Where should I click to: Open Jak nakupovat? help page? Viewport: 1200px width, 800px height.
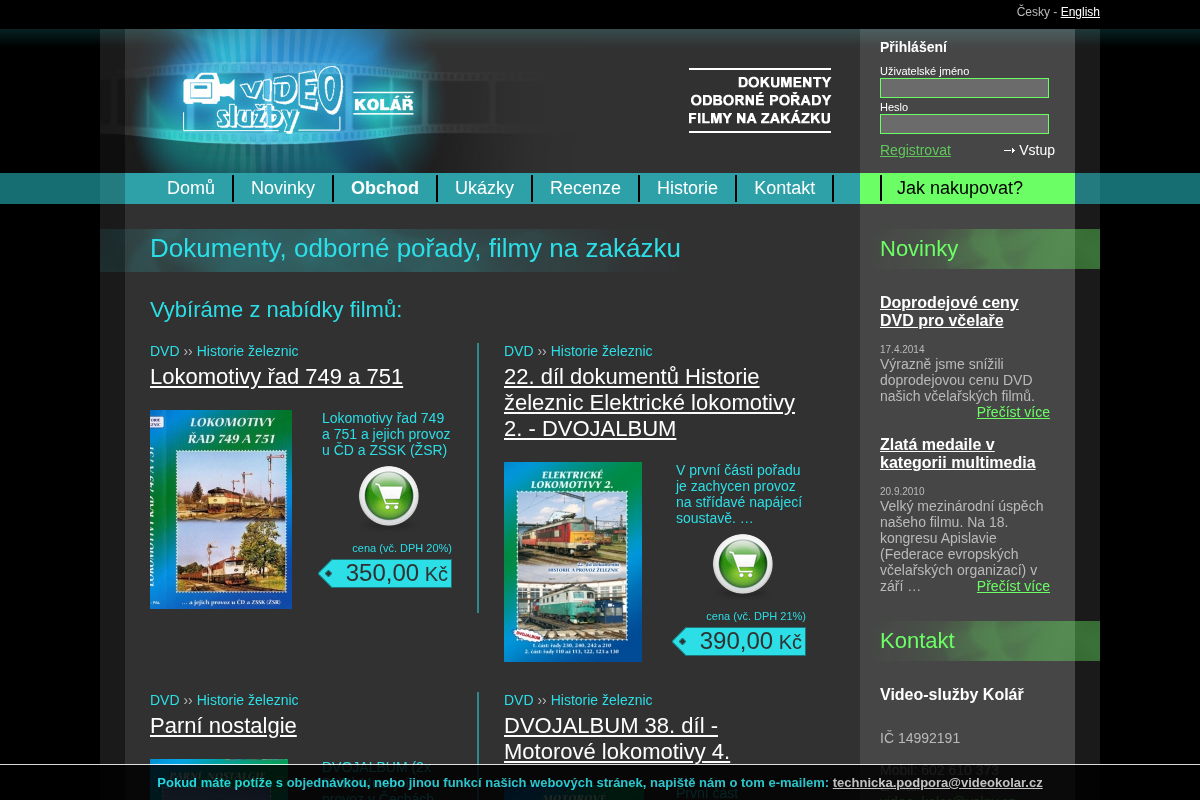960,188
